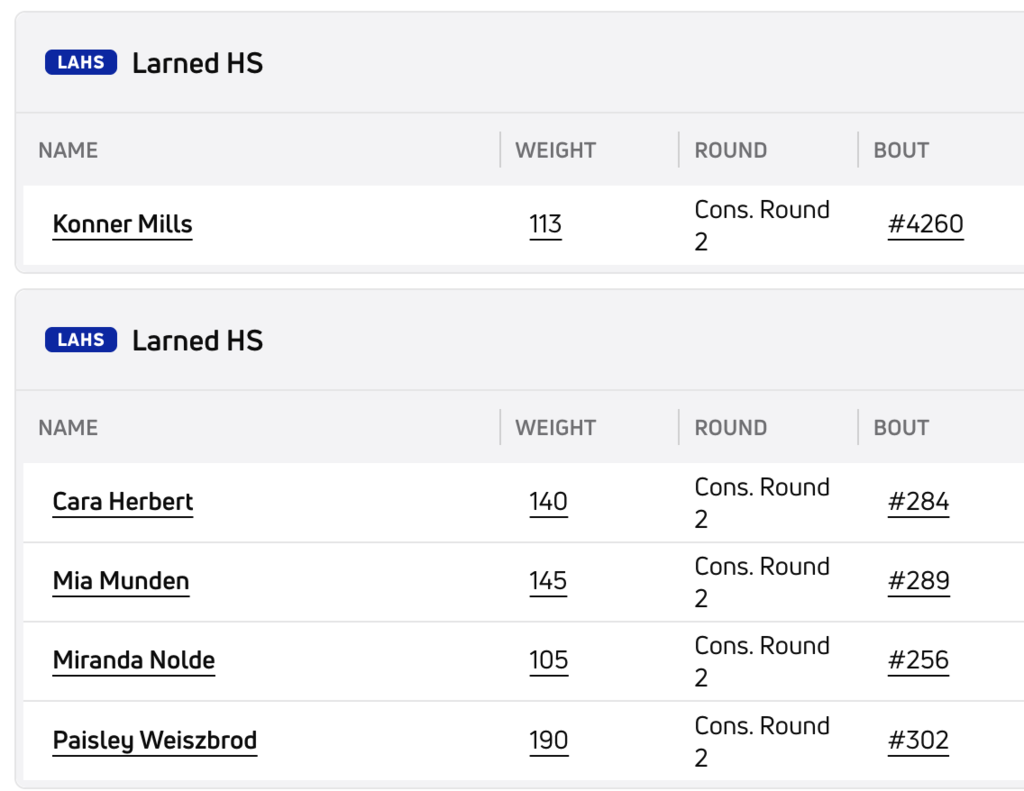Click the 113 weight class link
Screen dimensions: 1024x791
[545, 224]
